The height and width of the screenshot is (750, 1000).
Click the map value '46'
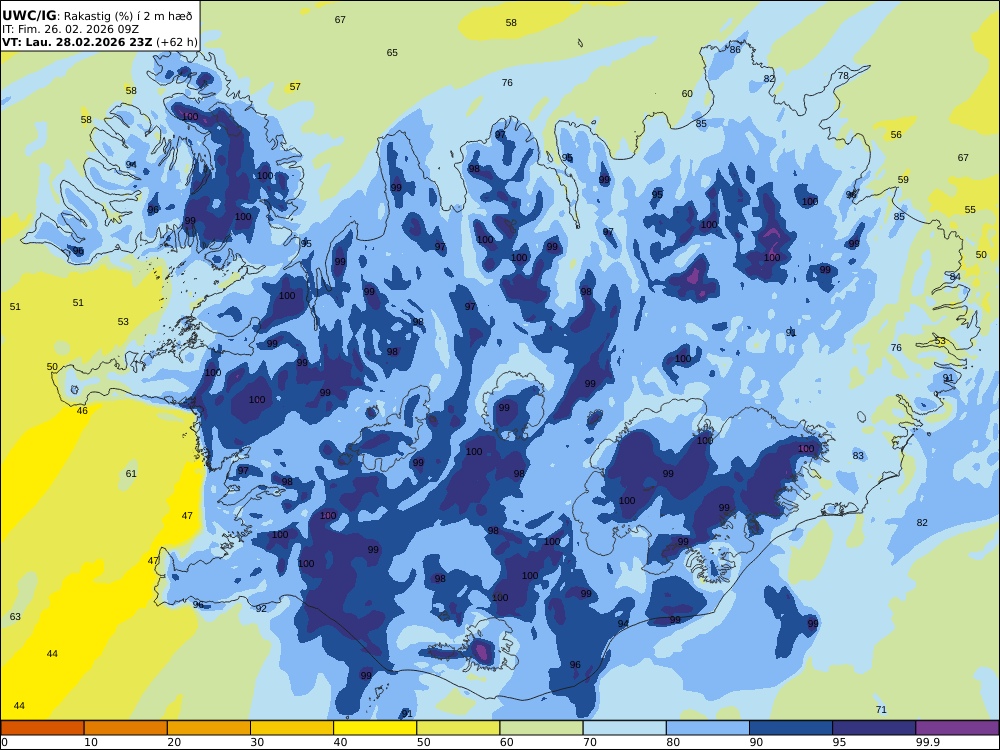coord(82,410)
